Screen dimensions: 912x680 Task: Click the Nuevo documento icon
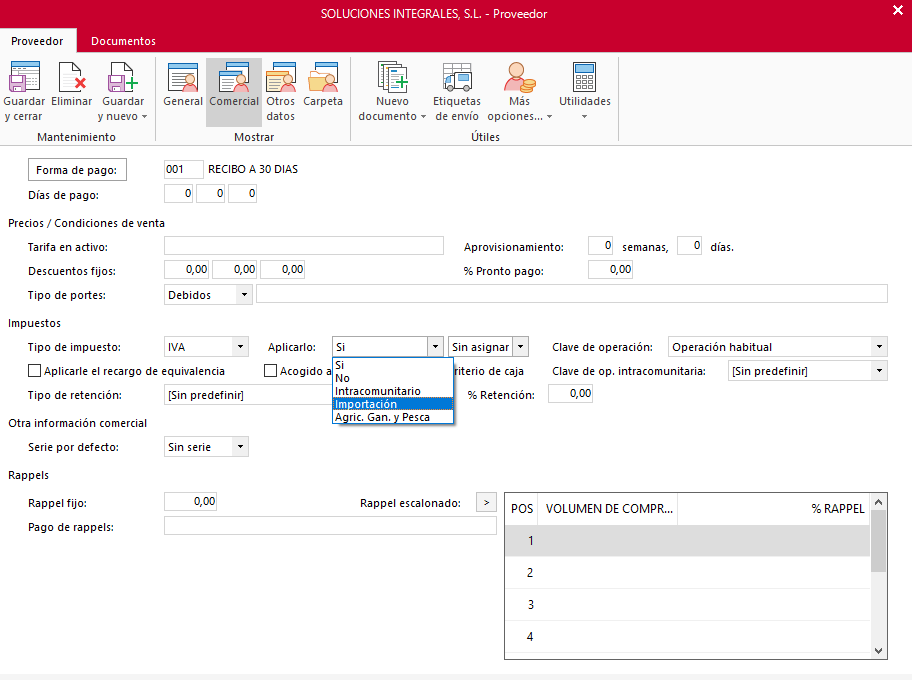click(x=392, y=77)
